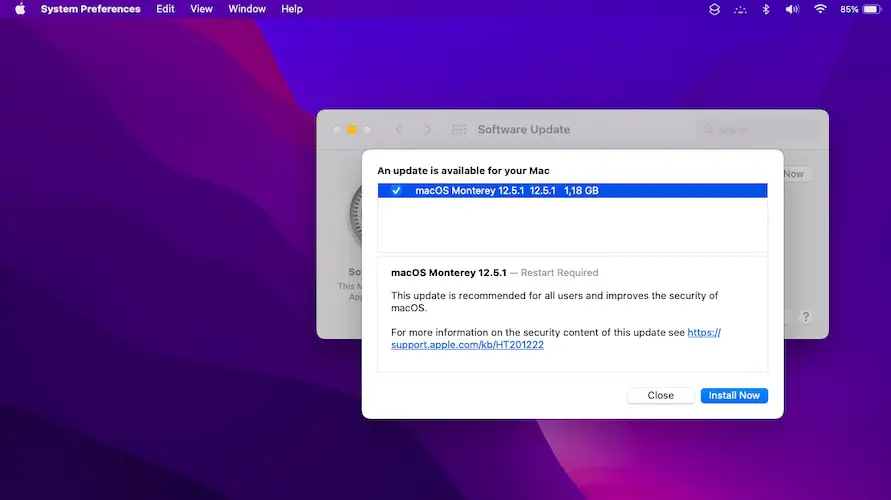Open the System Preferences menu
This screenshot has height=500, width=891.
coord(90,9)
